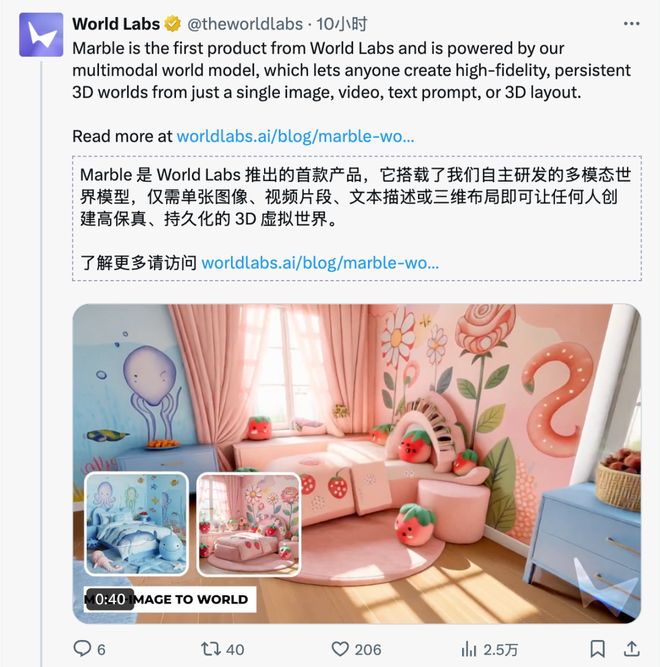Click the gold verified badge
Viewport: 660px width, 667px height.
(173, 24)
